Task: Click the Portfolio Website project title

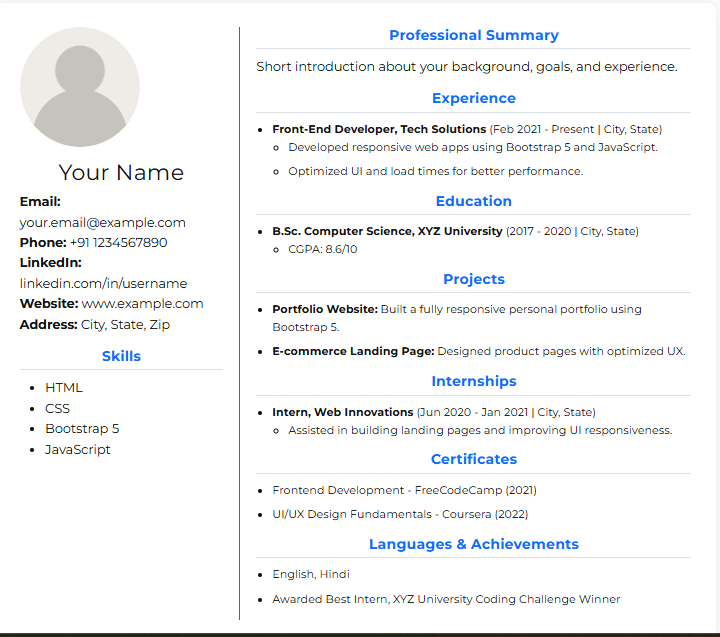Action: 325,310
